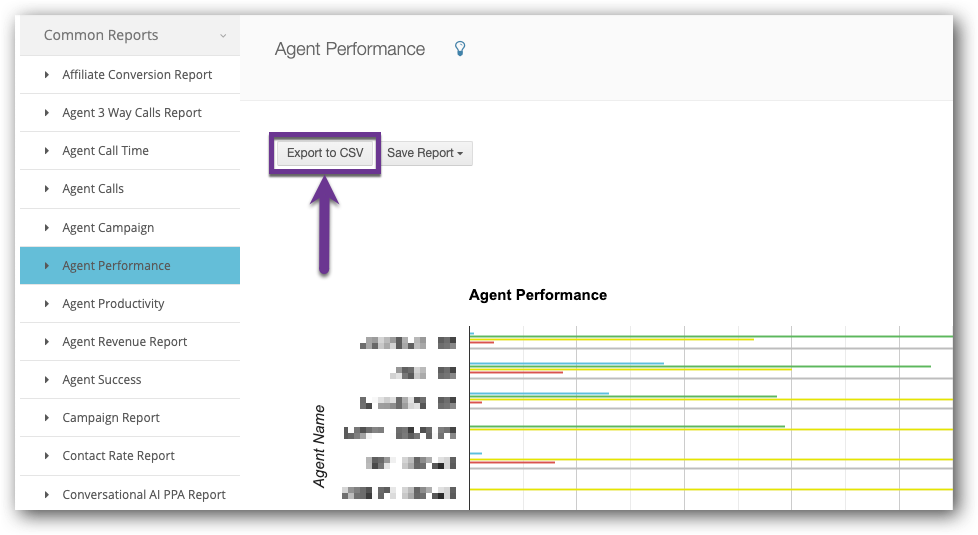Export the report to CSV
Screen dimensions: 978x535
325,153
